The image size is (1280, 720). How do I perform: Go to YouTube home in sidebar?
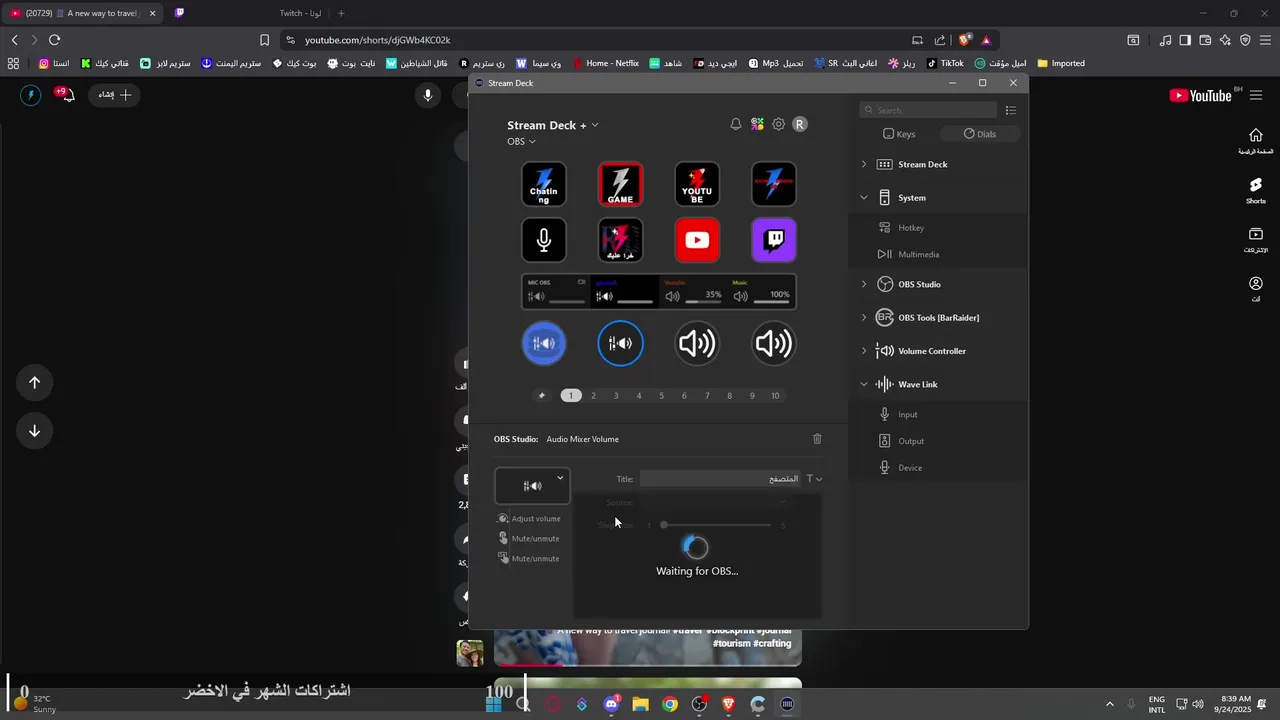coord(1256,140)
